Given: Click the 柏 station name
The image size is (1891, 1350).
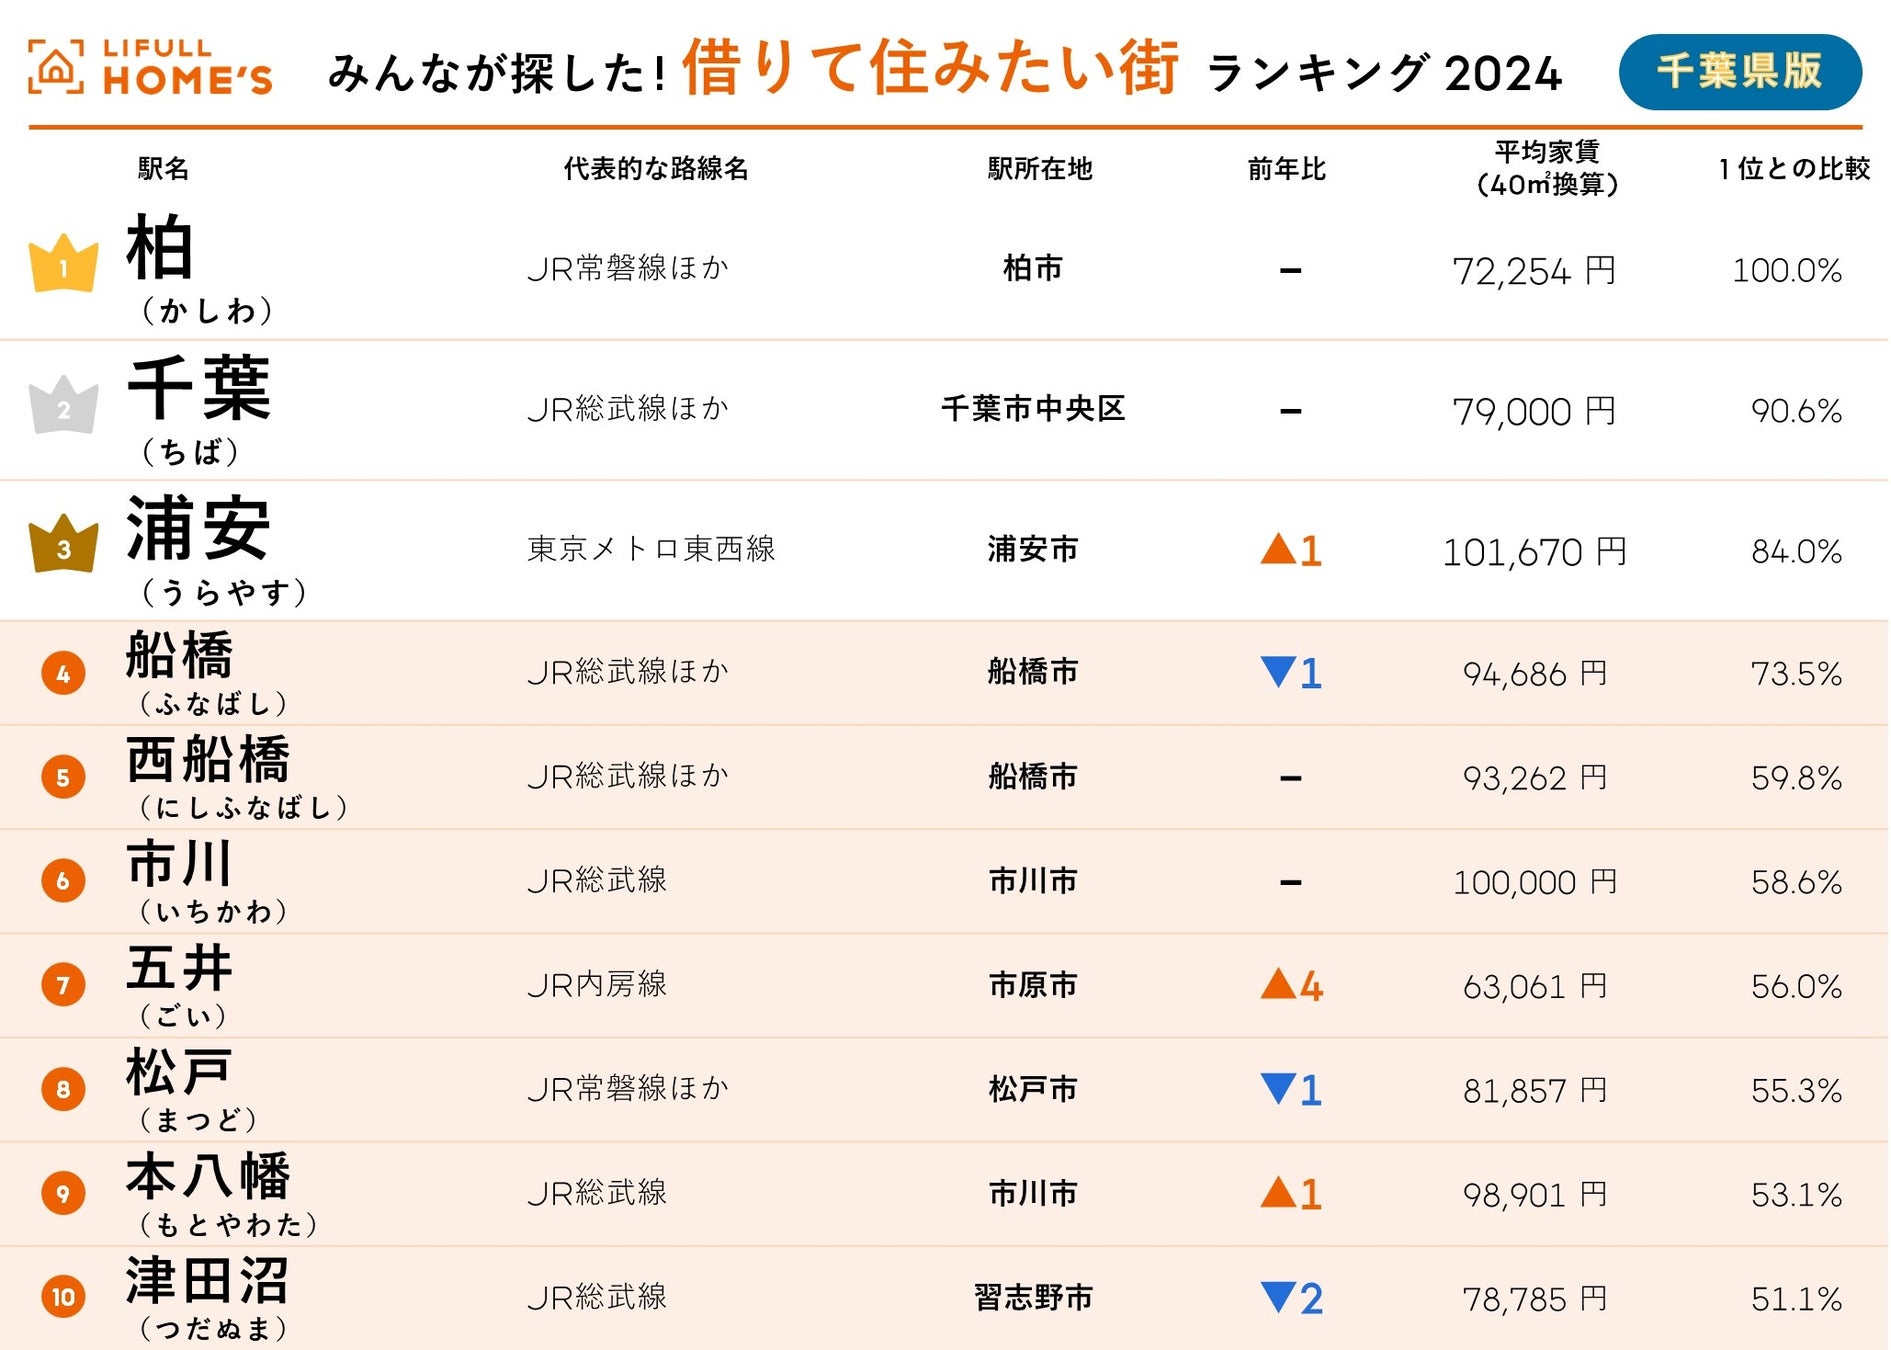Looking at the screenshot, I should pyautogui.click(x=160, y=249).
